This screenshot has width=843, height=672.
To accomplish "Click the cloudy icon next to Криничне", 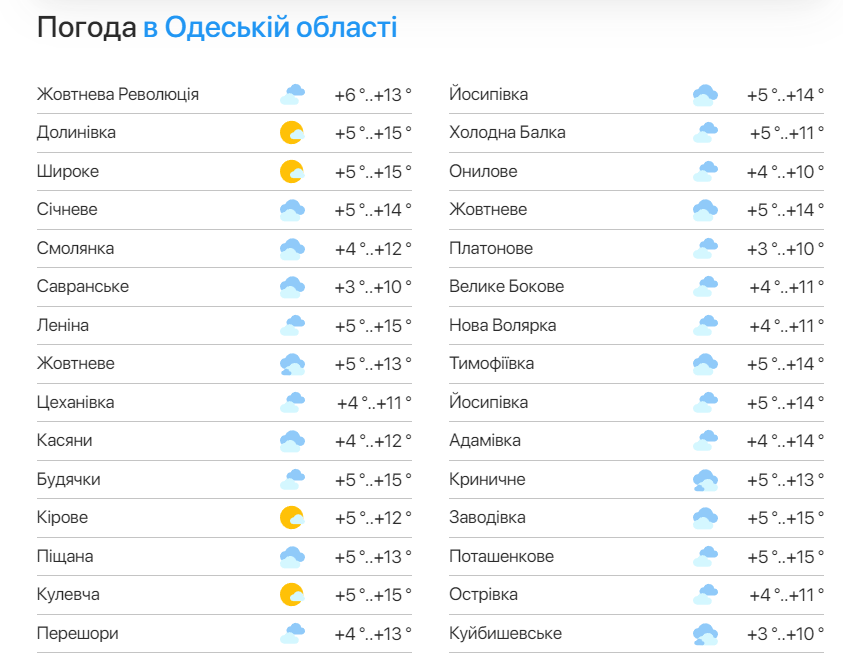I will point(705,480).
